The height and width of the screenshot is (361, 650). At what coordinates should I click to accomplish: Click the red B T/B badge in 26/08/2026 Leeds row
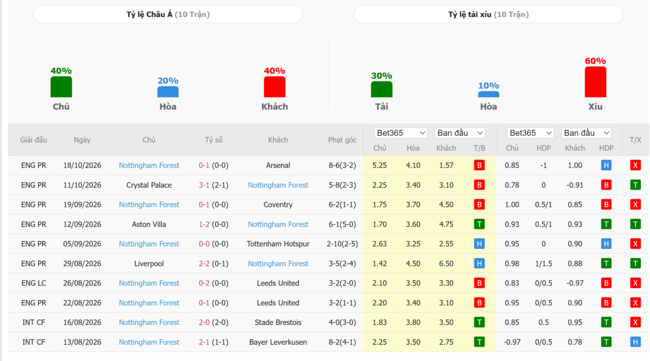pyautogui.click(x=479, y=283)
